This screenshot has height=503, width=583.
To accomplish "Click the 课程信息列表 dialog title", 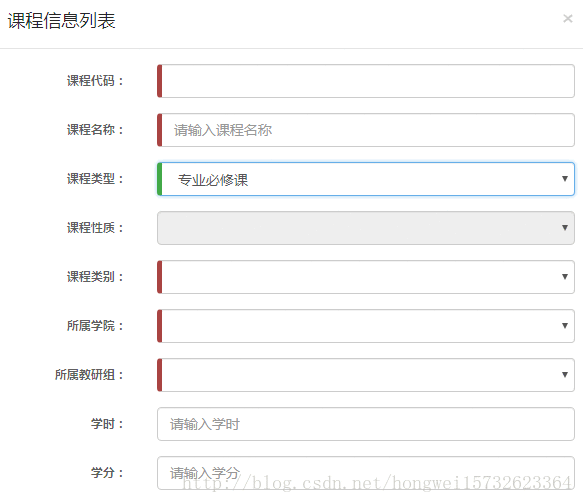I will point(61,20).
